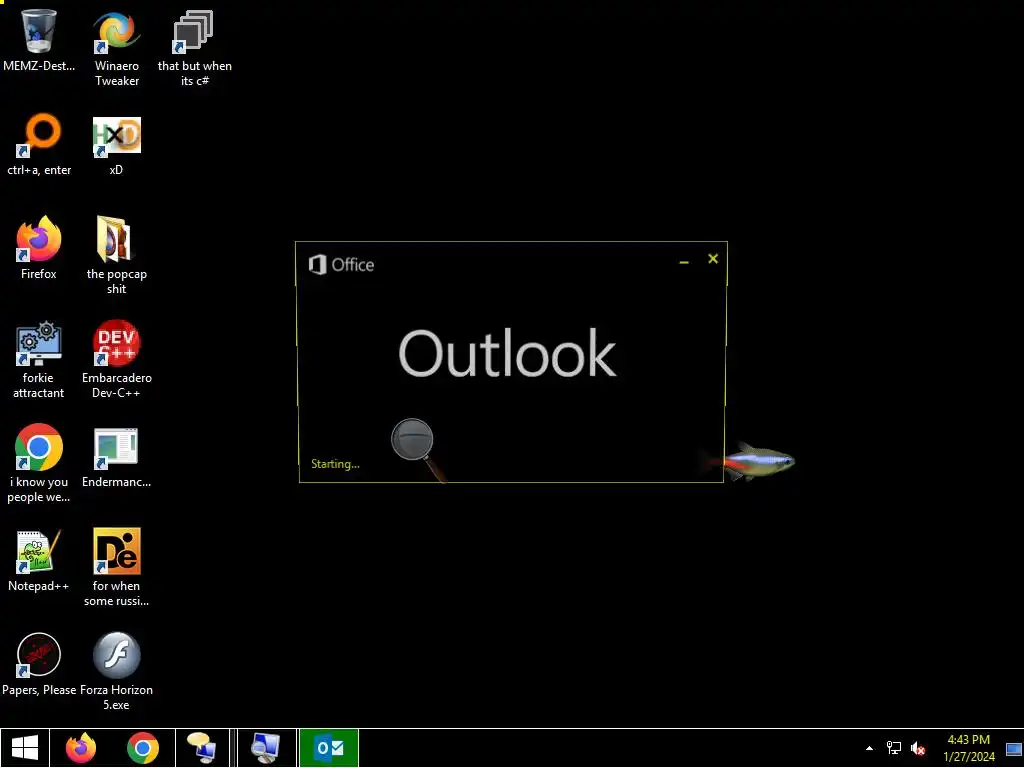This screenshot has width=1024, height=768.
Task: Click the 'Starting...' status text
Action: pyautogui.click(x=335, y=464)
